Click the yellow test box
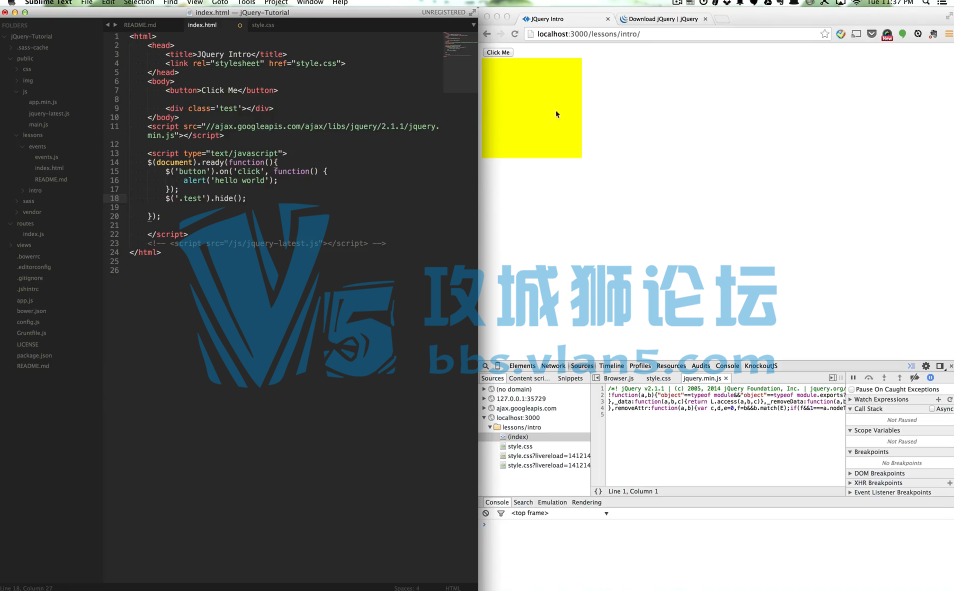This screenshot has width=954, height=591. pos(532,108)
